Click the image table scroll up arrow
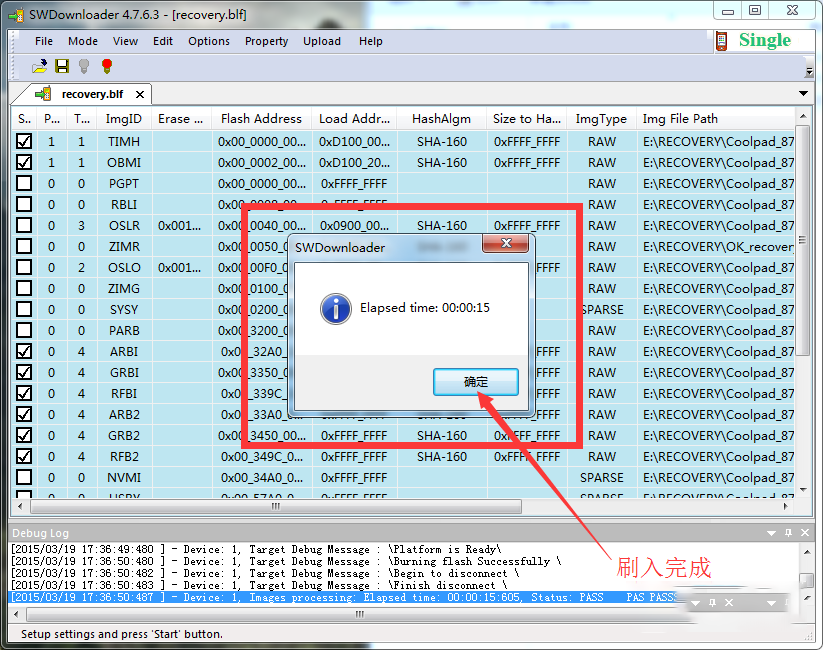The height and width of the screenshot is (650, 823). click(802, 116)
